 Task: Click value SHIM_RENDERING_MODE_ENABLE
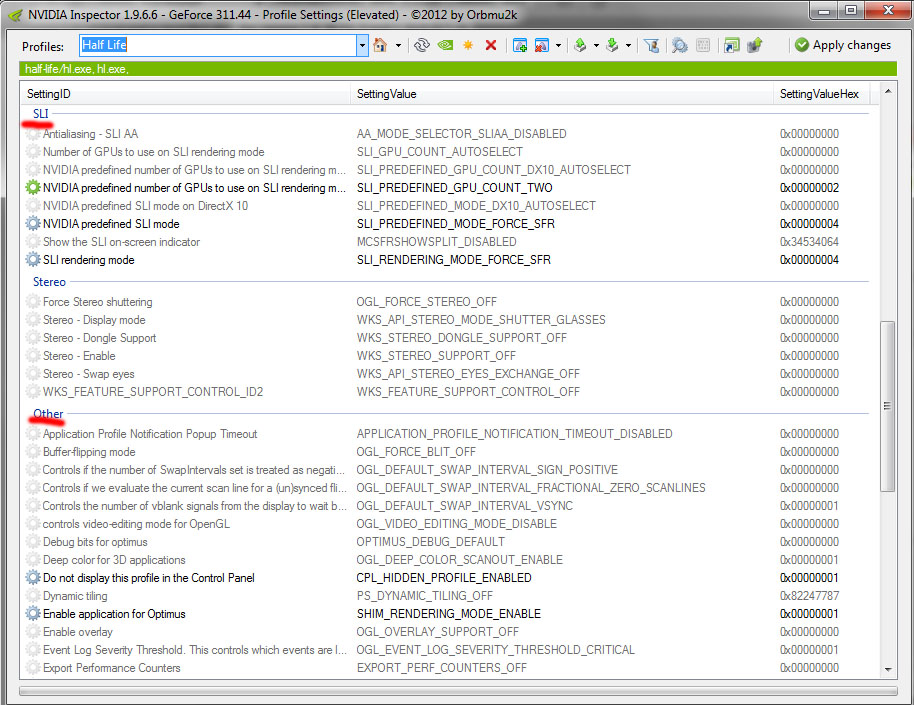(449, 614)
